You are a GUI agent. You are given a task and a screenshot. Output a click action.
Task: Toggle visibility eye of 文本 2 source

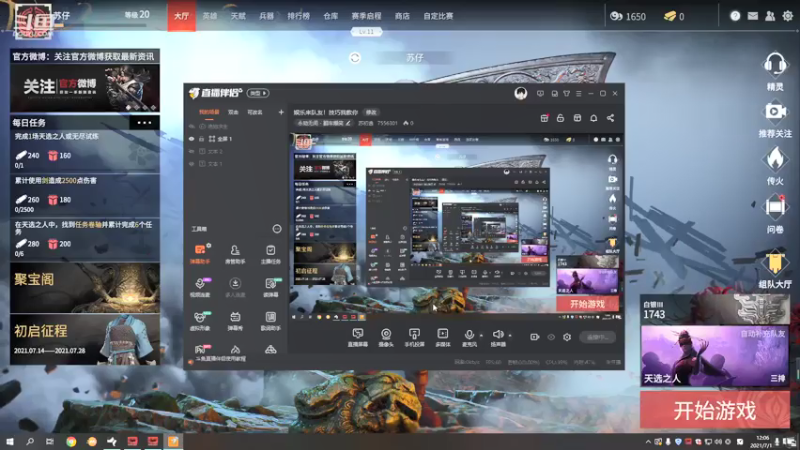point(192,151)
